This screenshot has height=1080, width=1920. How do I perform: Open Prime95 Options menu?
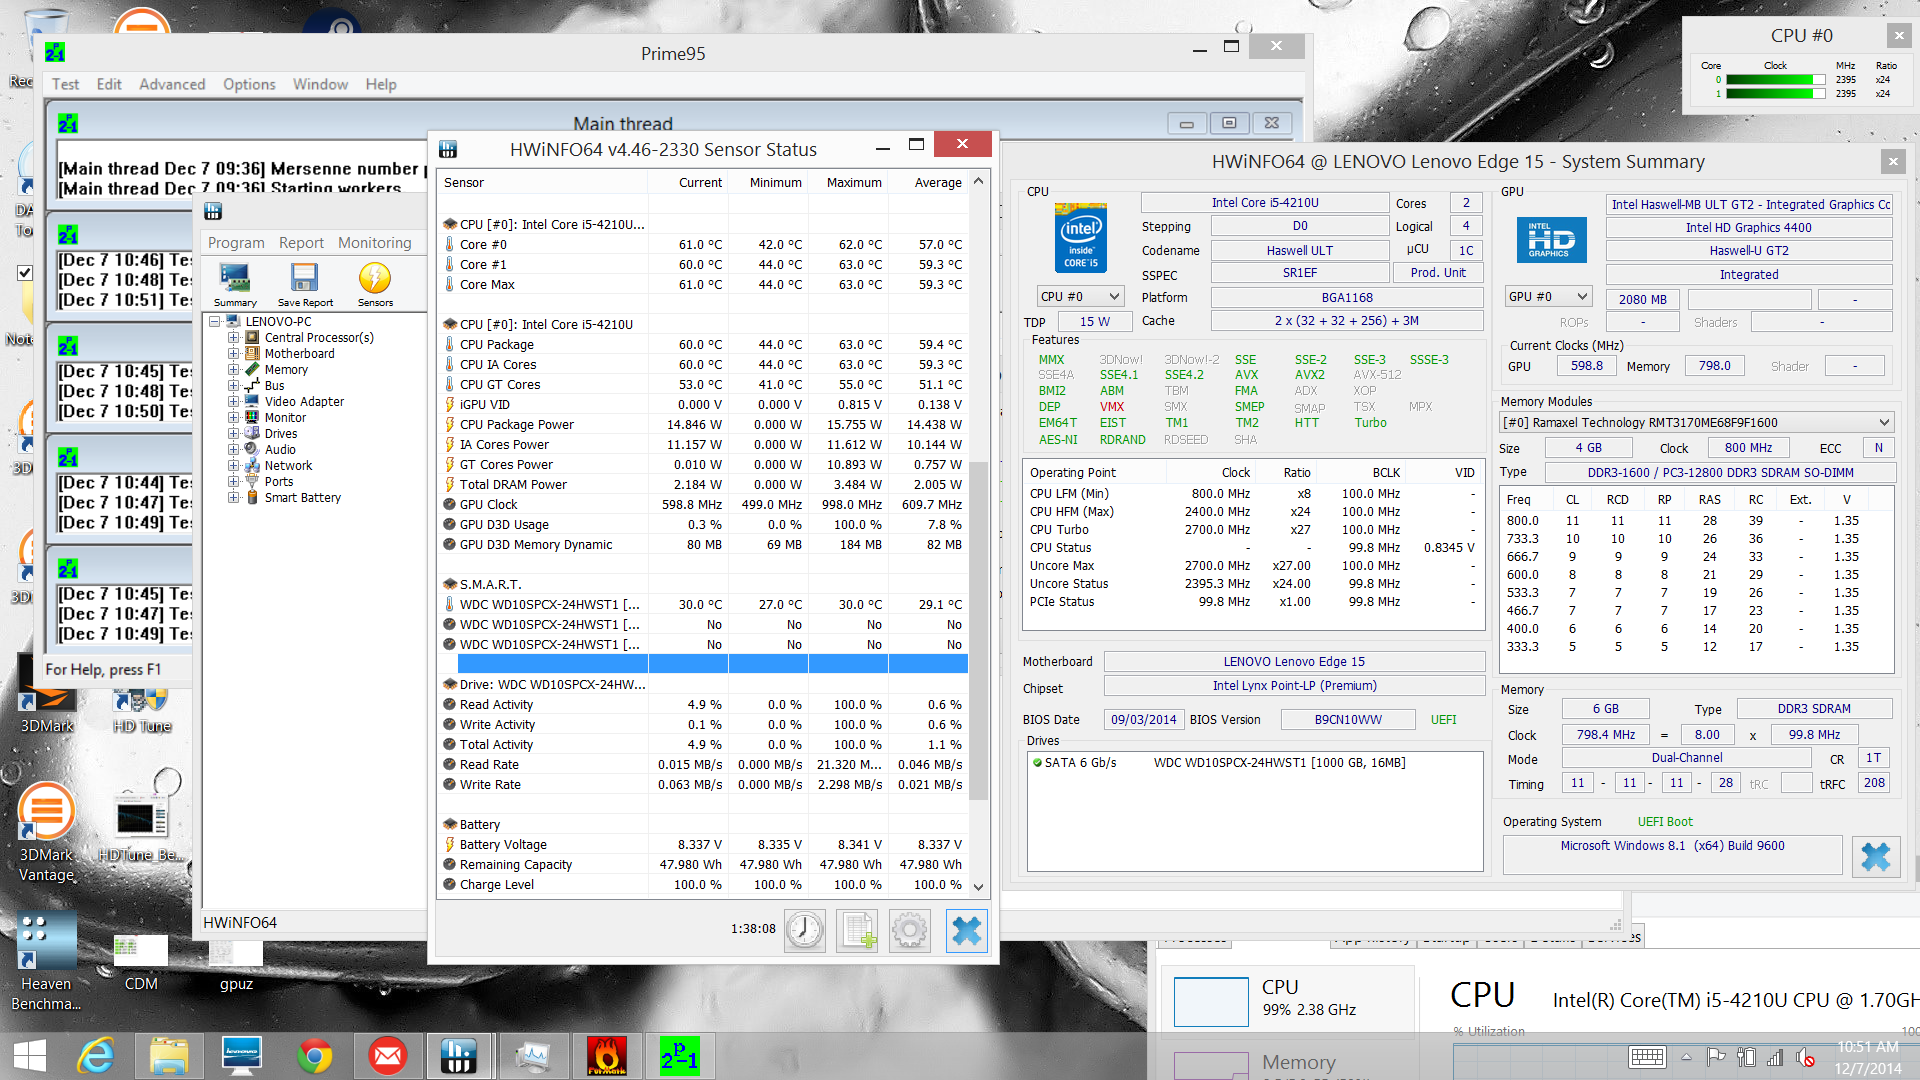pyautogui.click(x=249, y=84)
